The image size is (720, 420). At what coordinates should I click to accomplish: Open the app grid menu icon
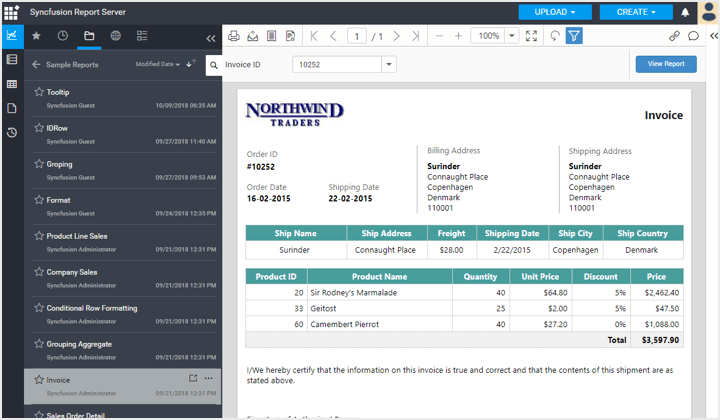coord(11,12)
